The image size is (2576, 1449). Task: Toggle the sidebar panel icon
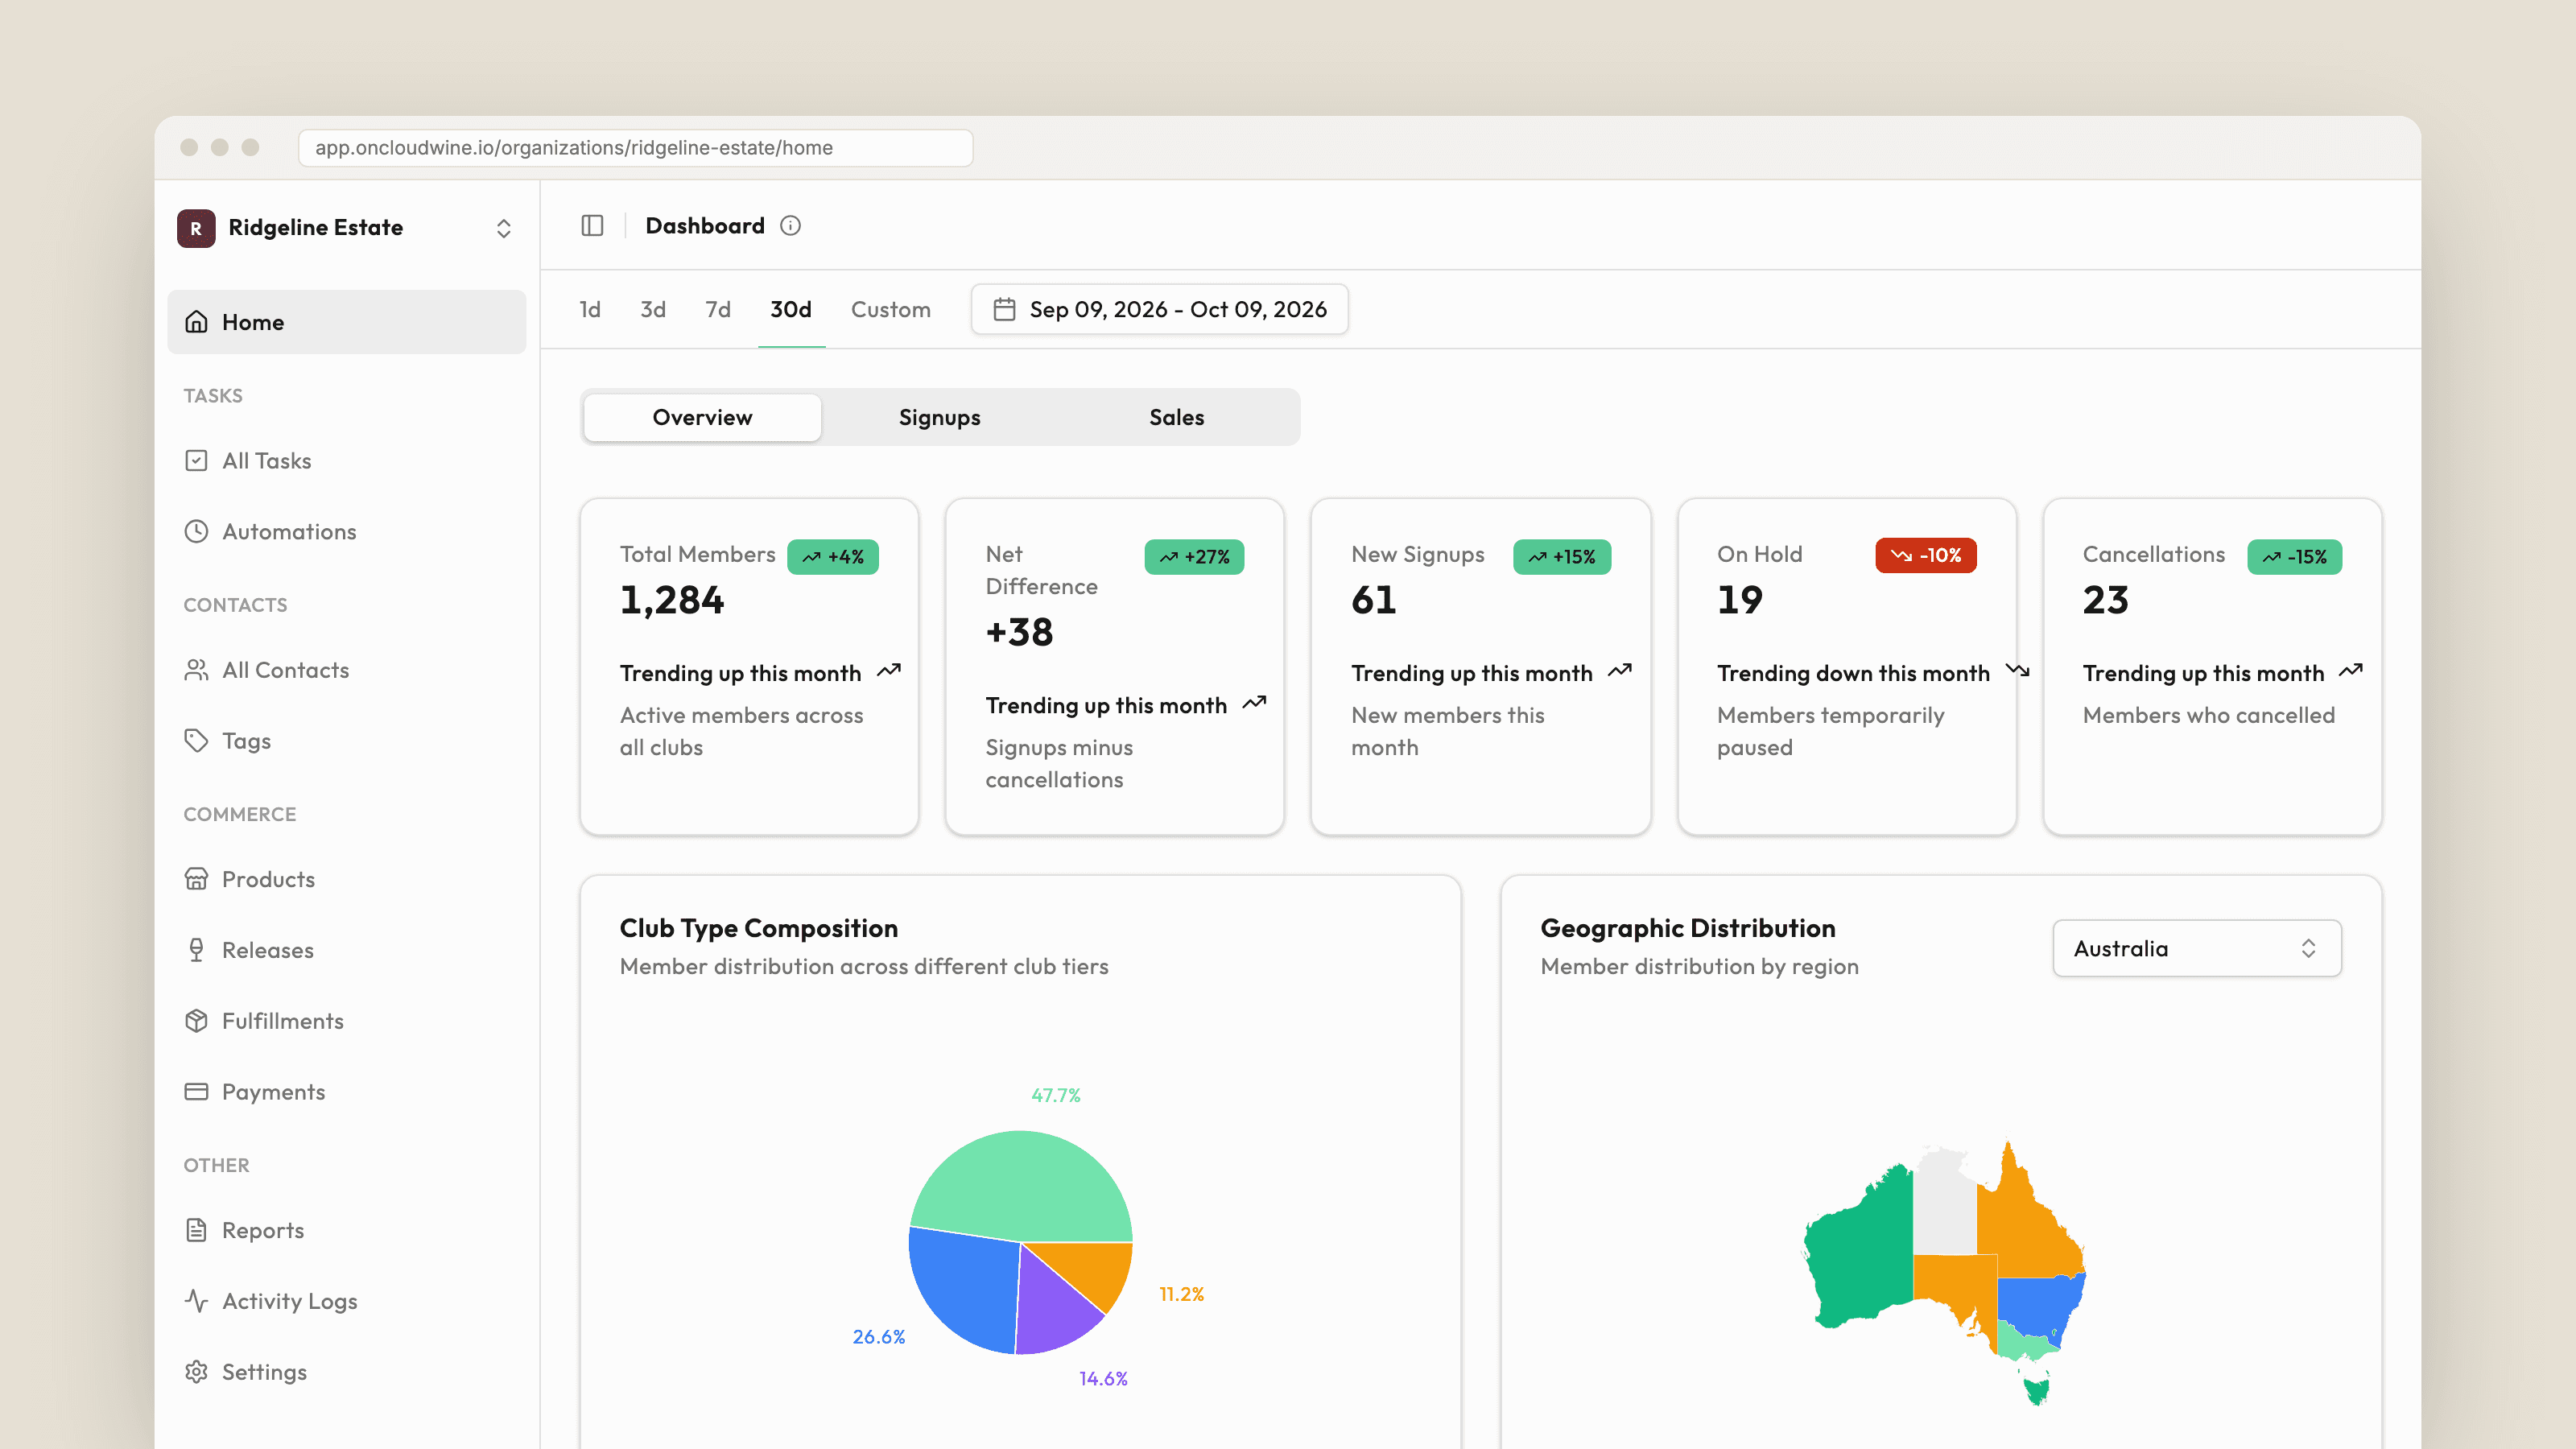[592, 226]
